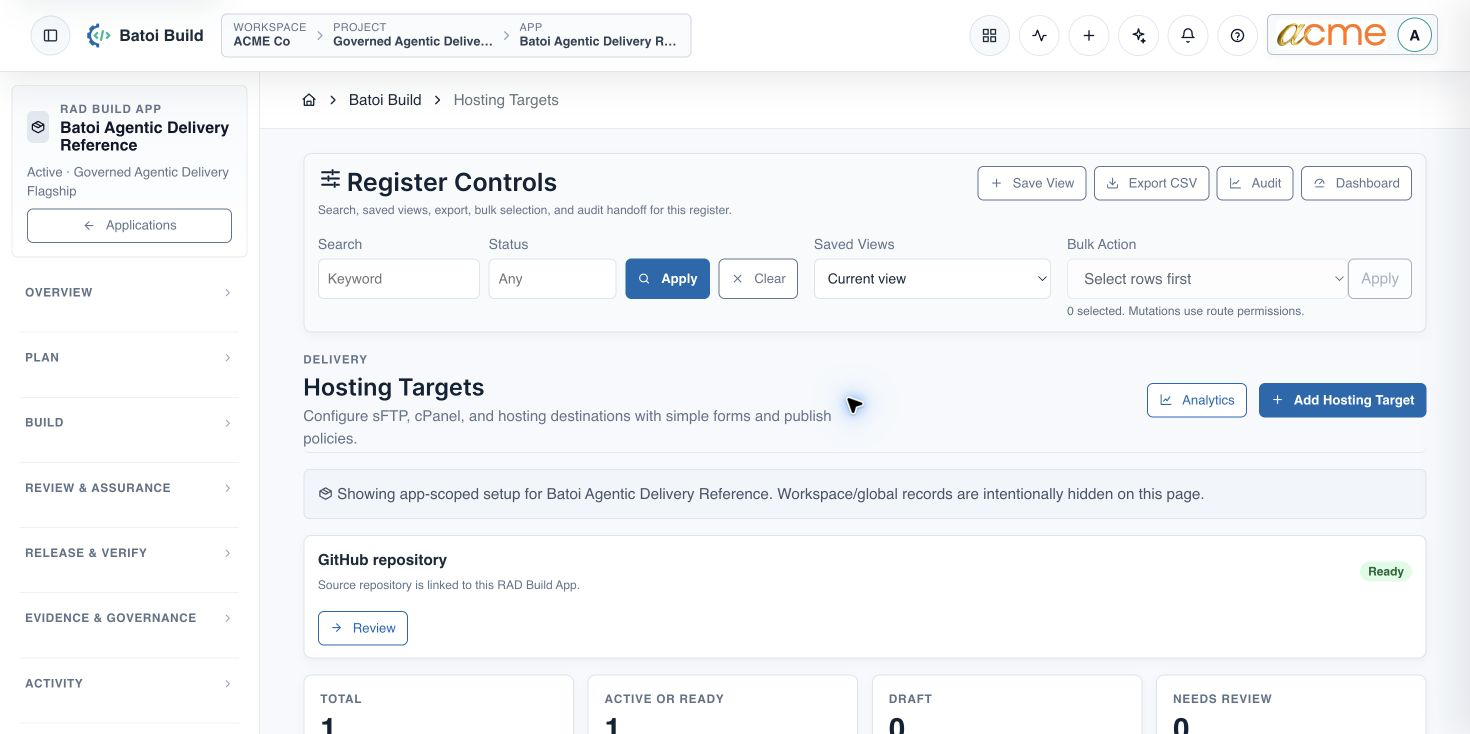Click Save View button

tap(1032, 183)
